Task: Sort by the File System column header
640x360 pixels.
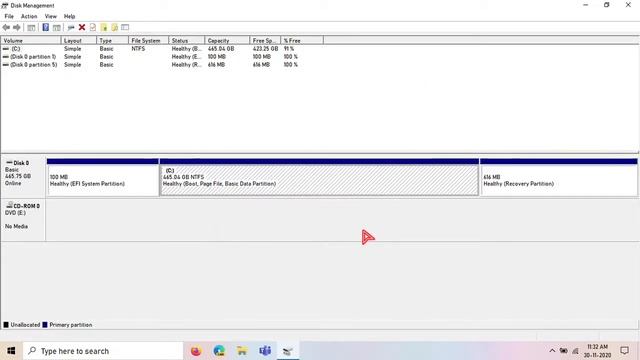Action: pos(149,40)
